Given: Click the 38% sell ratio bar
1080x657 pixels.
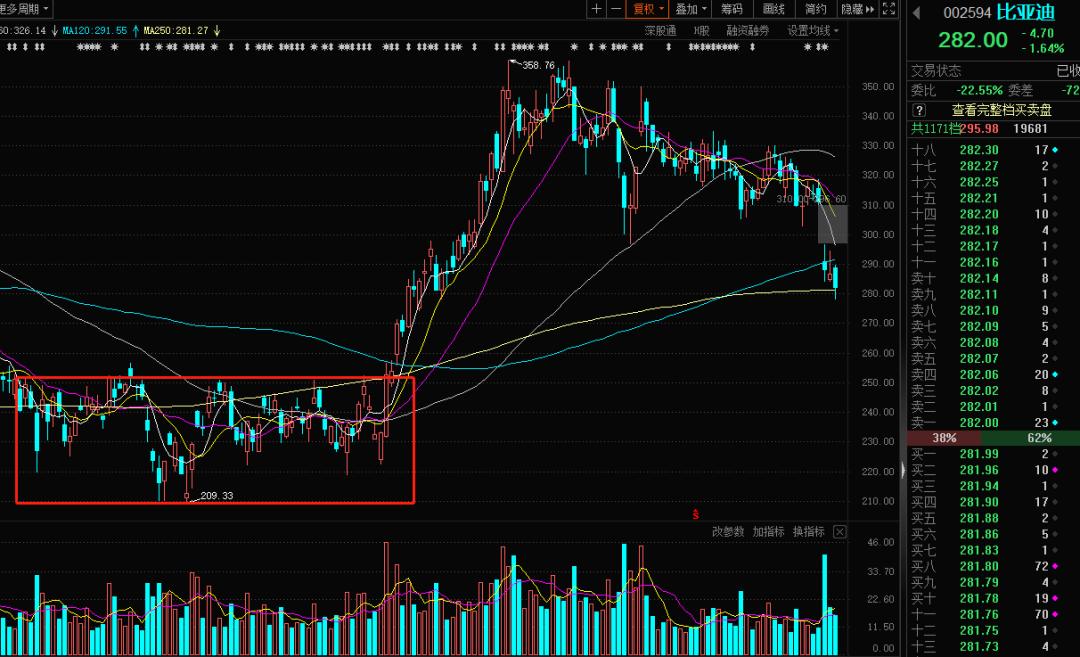Looking at the screenshot, I should pyautogui.click(x=944, y=438).
